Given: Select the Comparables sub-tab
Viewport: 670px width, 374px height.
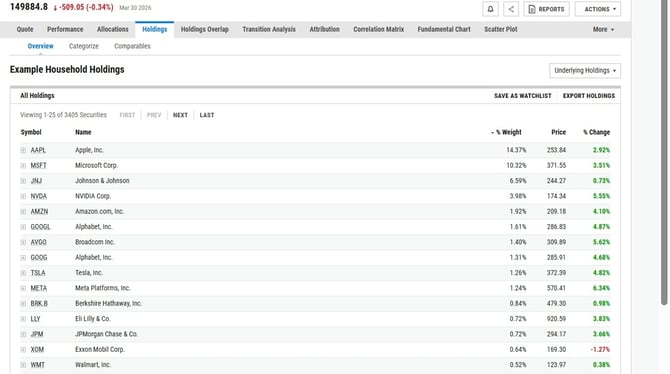Looking at the screenshot, I should point(132,46).
